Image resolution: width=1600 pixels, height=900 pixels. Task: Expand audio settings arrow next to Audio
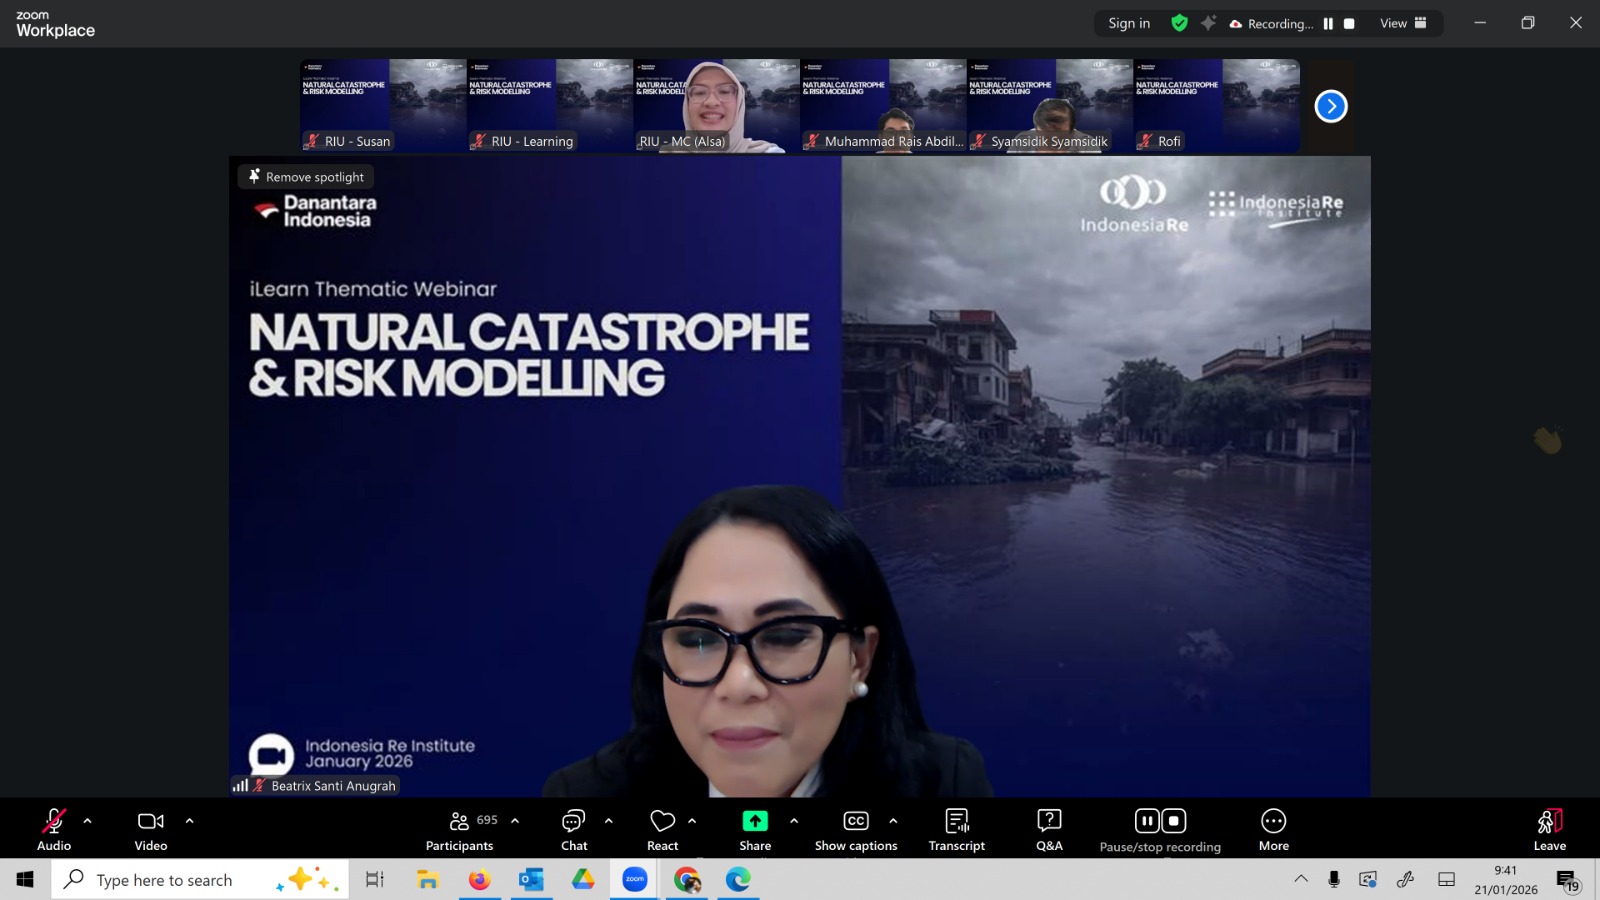pos(88,821)
